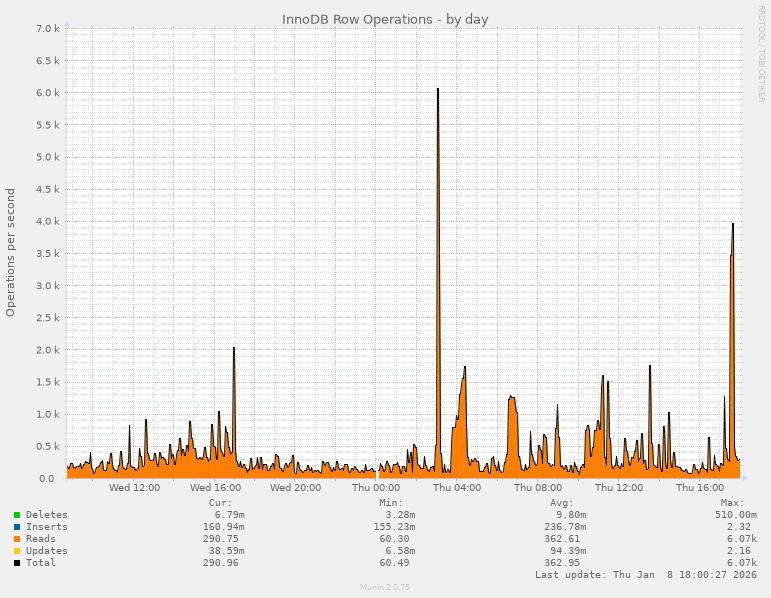
Task: Click the green Deletes legend swatch
Action: click(x=17, y=515)
